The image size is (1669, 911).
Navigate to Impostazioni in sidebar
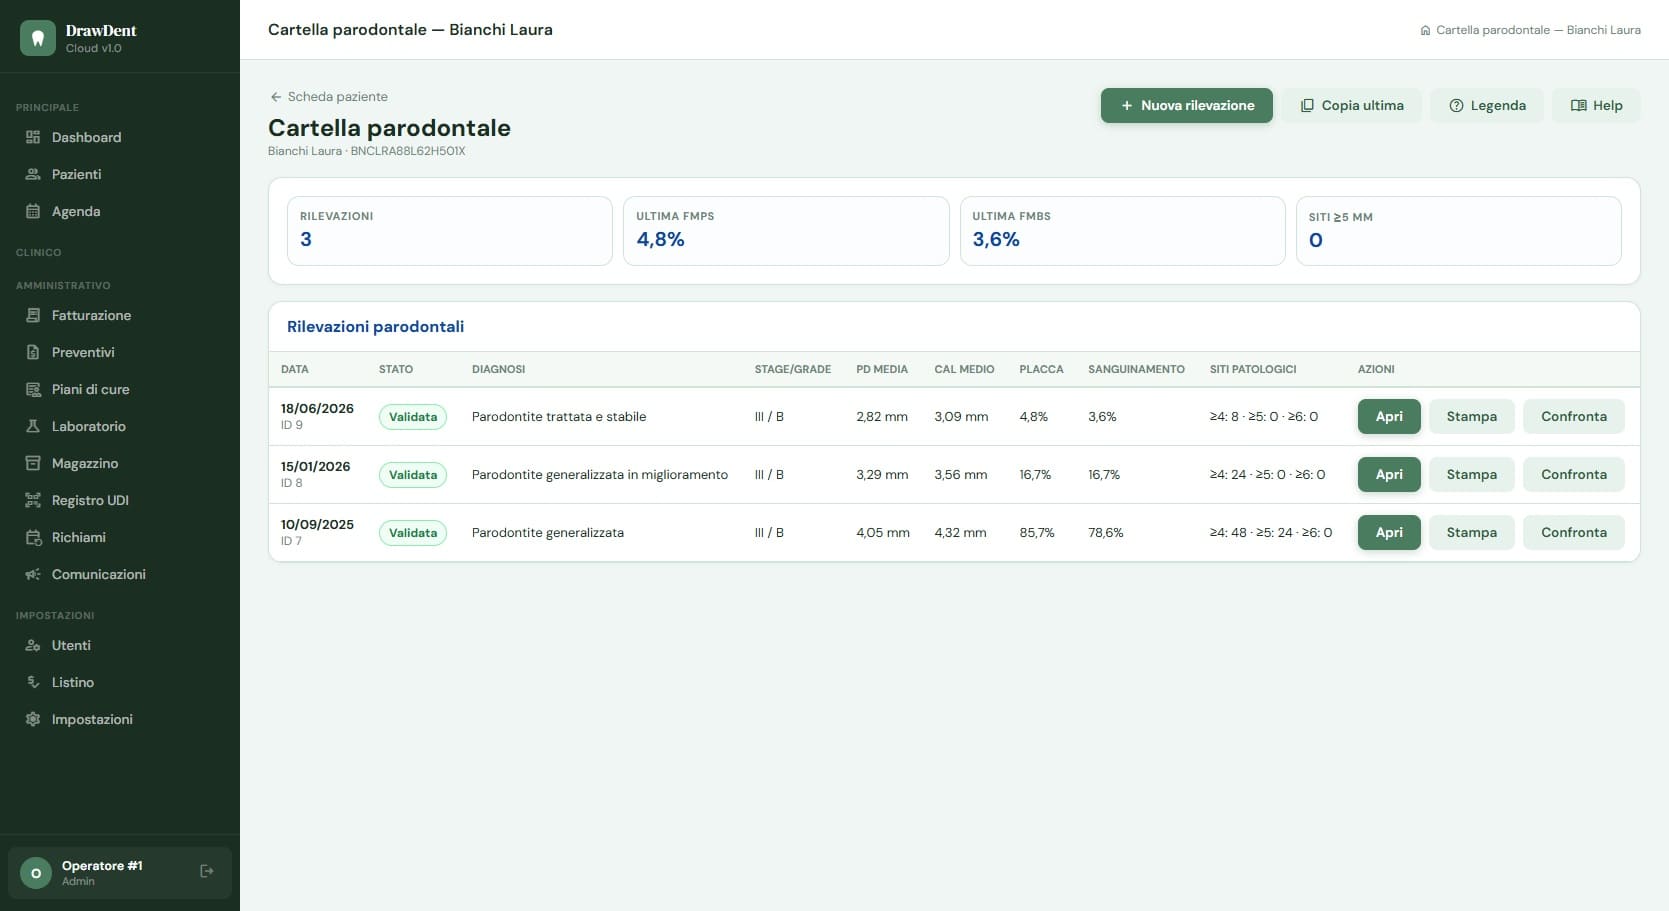pos(120,719)
